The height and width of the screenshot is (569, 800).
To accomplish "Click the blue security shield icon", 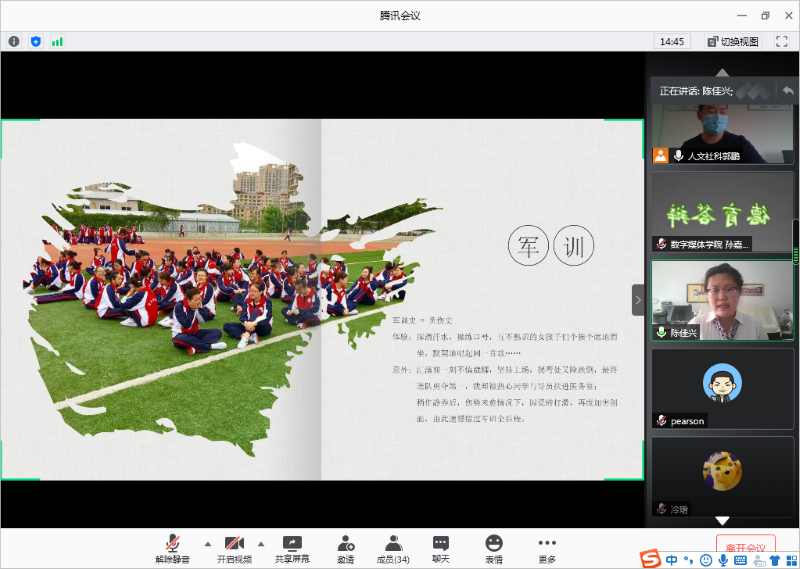I will coord(36,41).
